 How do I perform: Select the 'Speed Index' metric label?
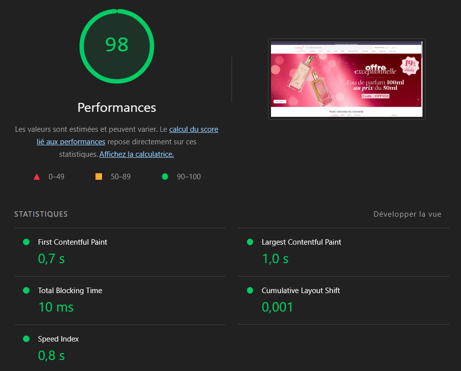click(58, 339)
